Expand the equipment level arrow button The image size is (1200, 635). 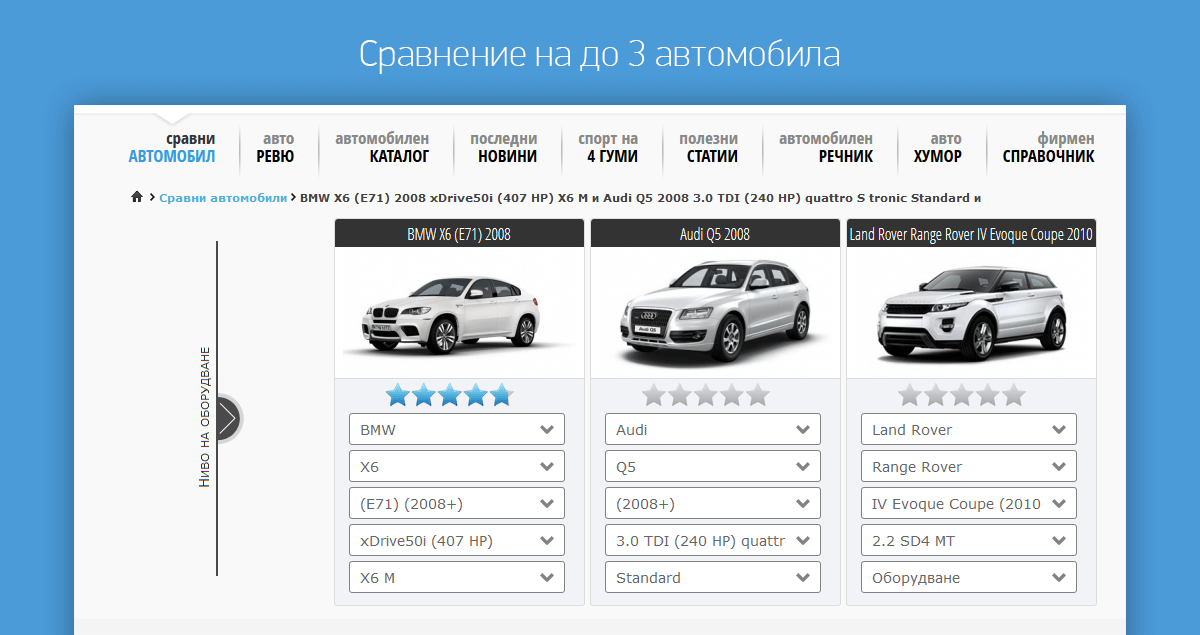[227, 419]
